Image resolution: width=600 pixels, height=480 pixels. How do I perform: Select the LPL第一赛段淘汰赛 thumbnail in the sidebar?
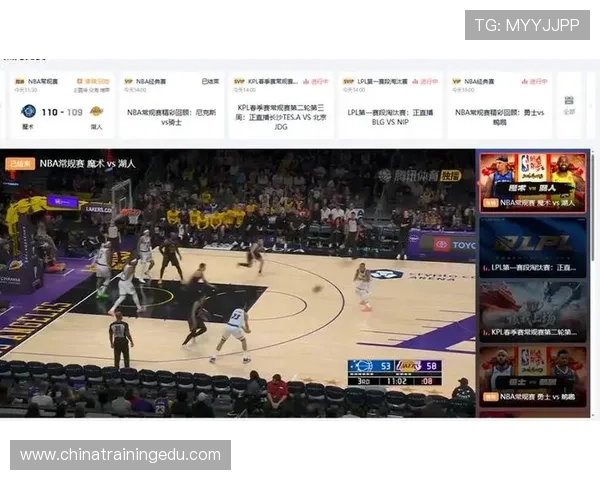click(533, 247)
